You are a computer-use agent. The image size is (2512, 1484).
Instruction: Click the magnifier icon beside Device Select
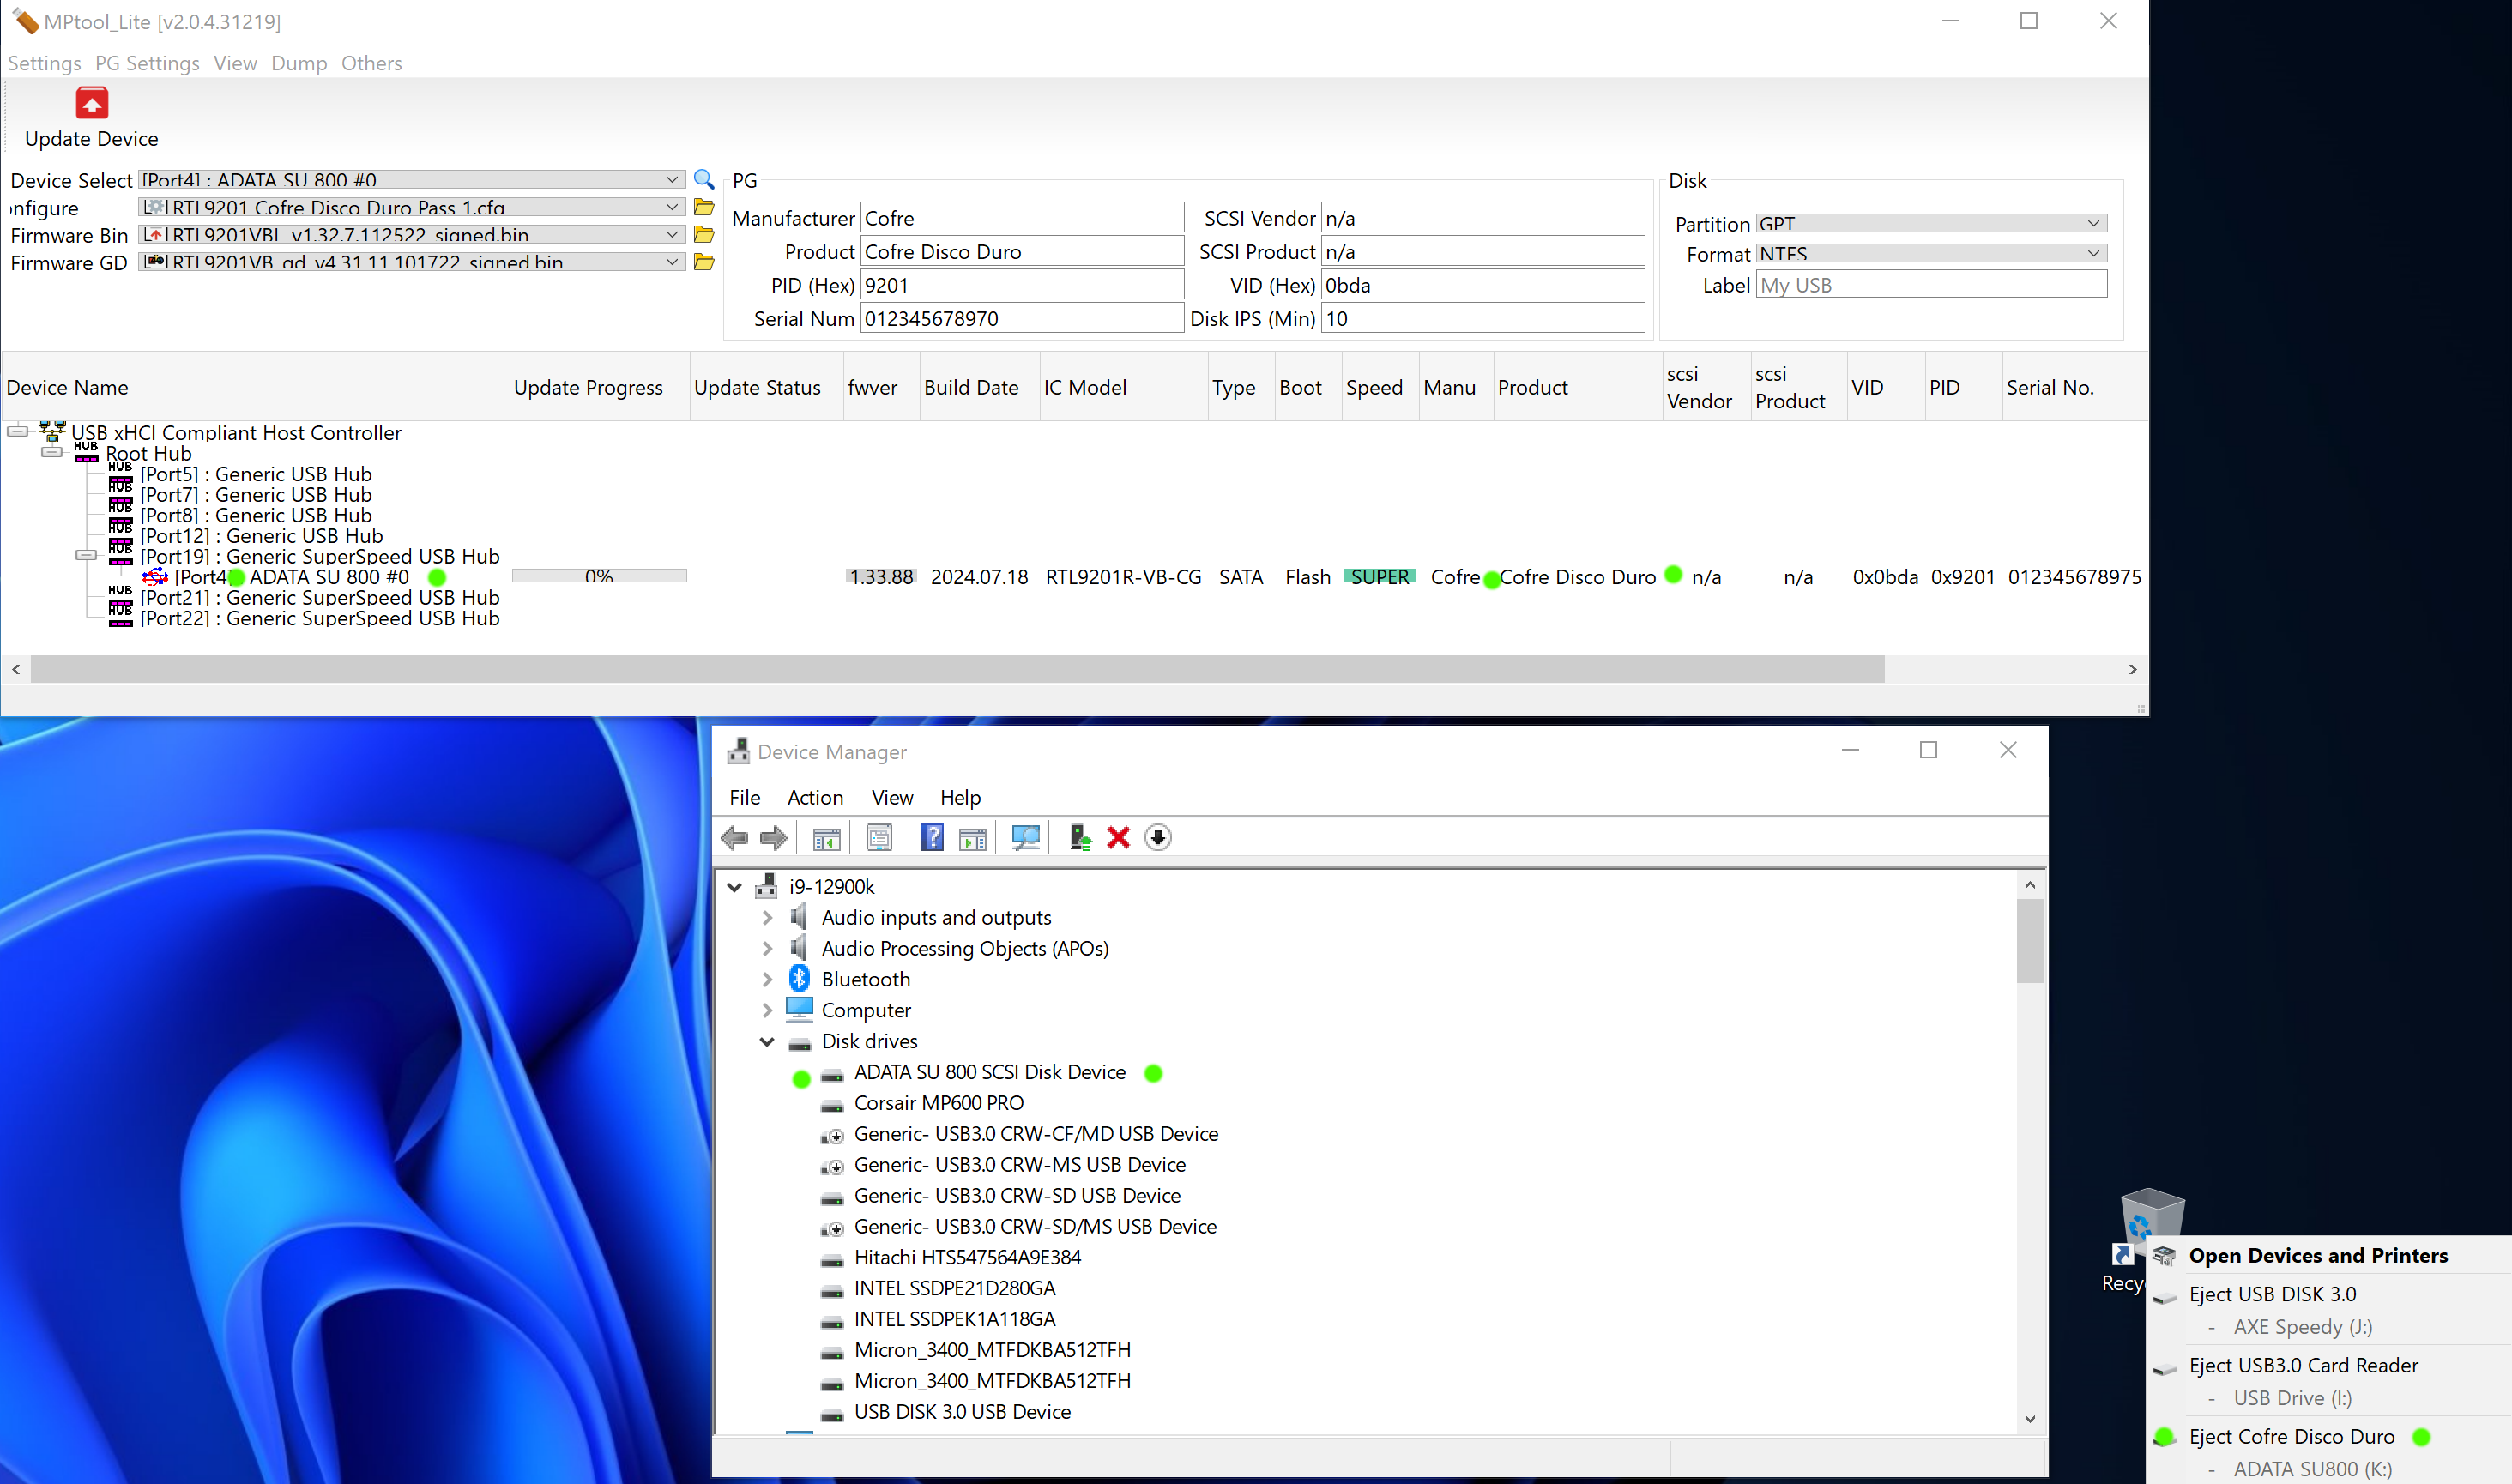704,179
